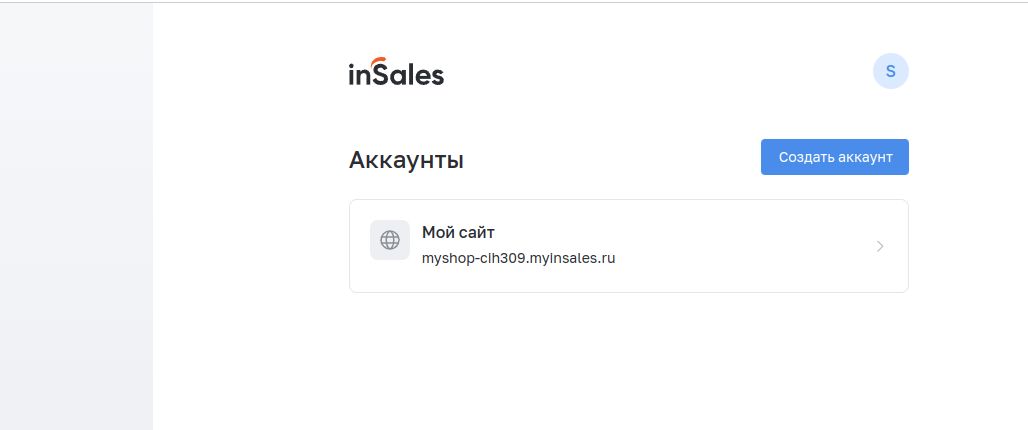Go to the site via the arrow chevron
The width and height of the screenshot is (1028, 430).
(880, 246)
